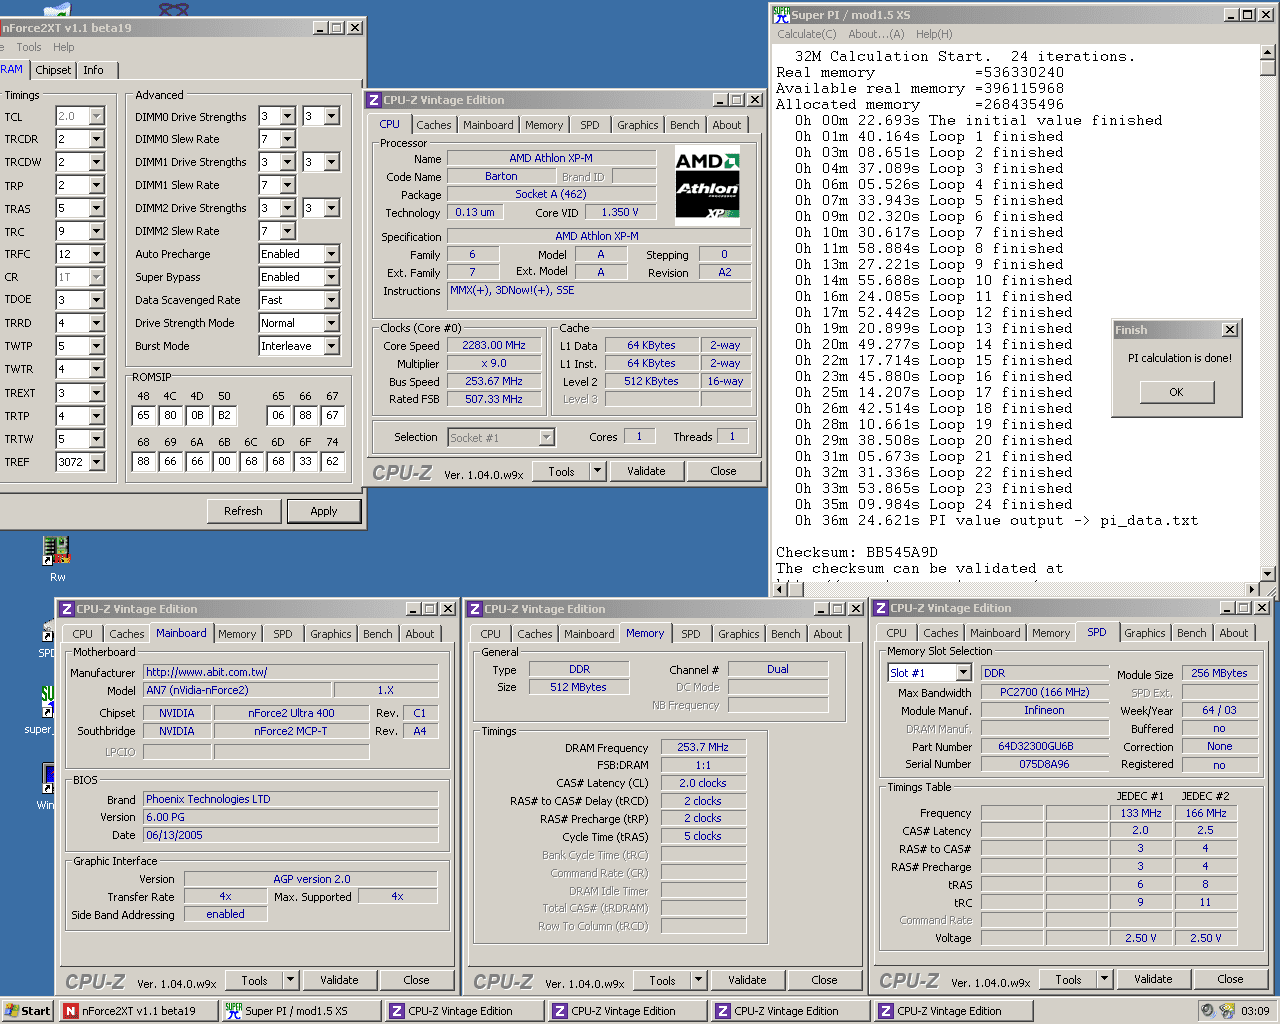Viewport: 1280px width, 1024px height.
Task: Open the partially hidden SPD desktop shortcut
Action: coord(48,632)
